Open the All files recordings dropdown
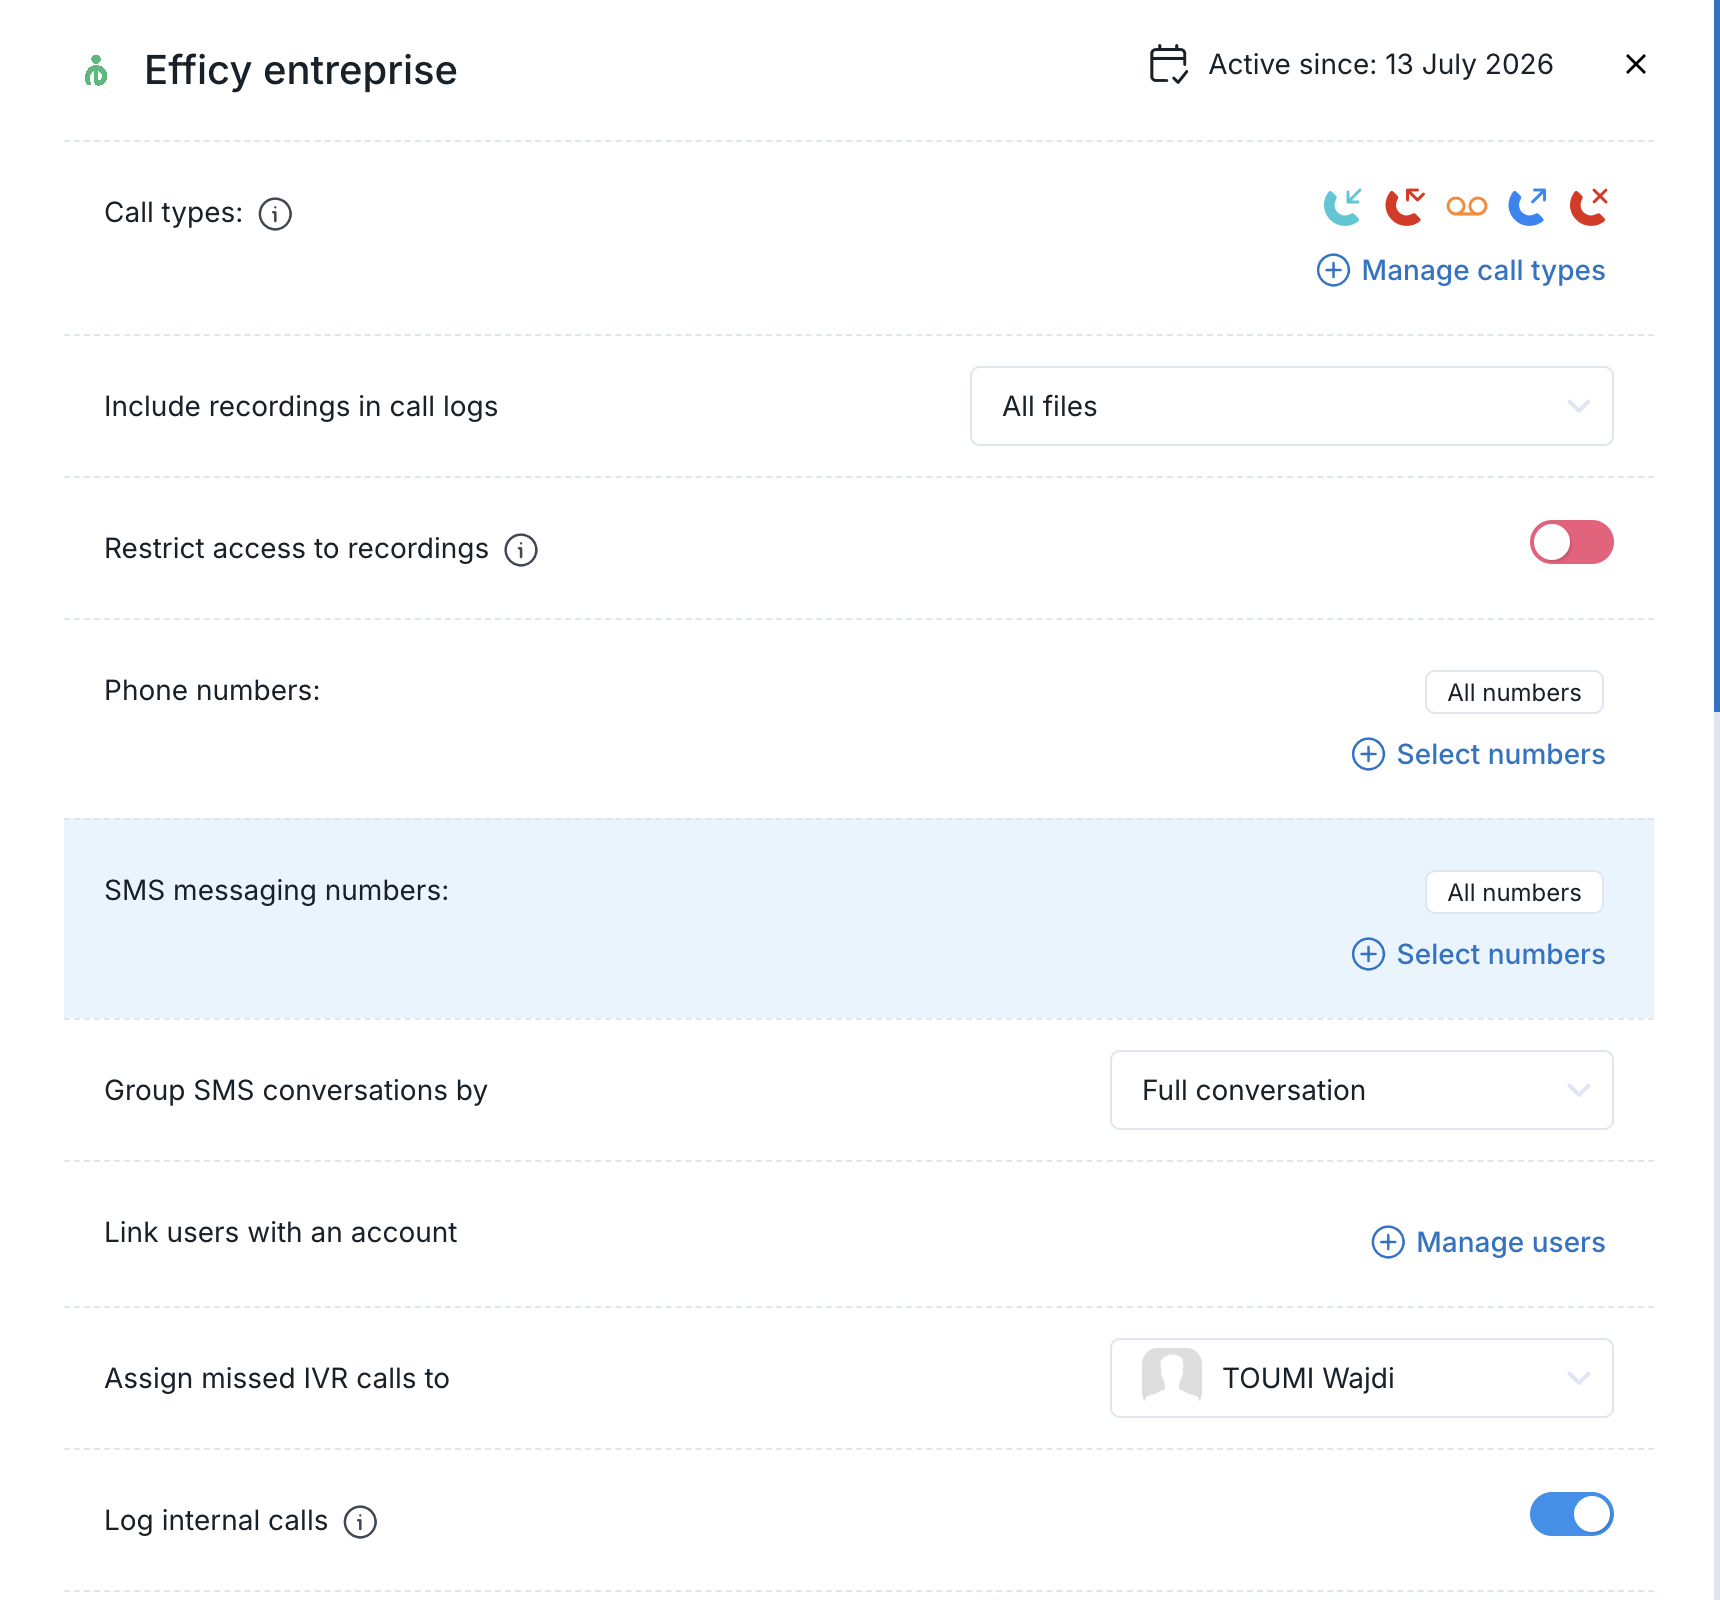This screenshot has height=1600, width=1720. click(1291, 406)
